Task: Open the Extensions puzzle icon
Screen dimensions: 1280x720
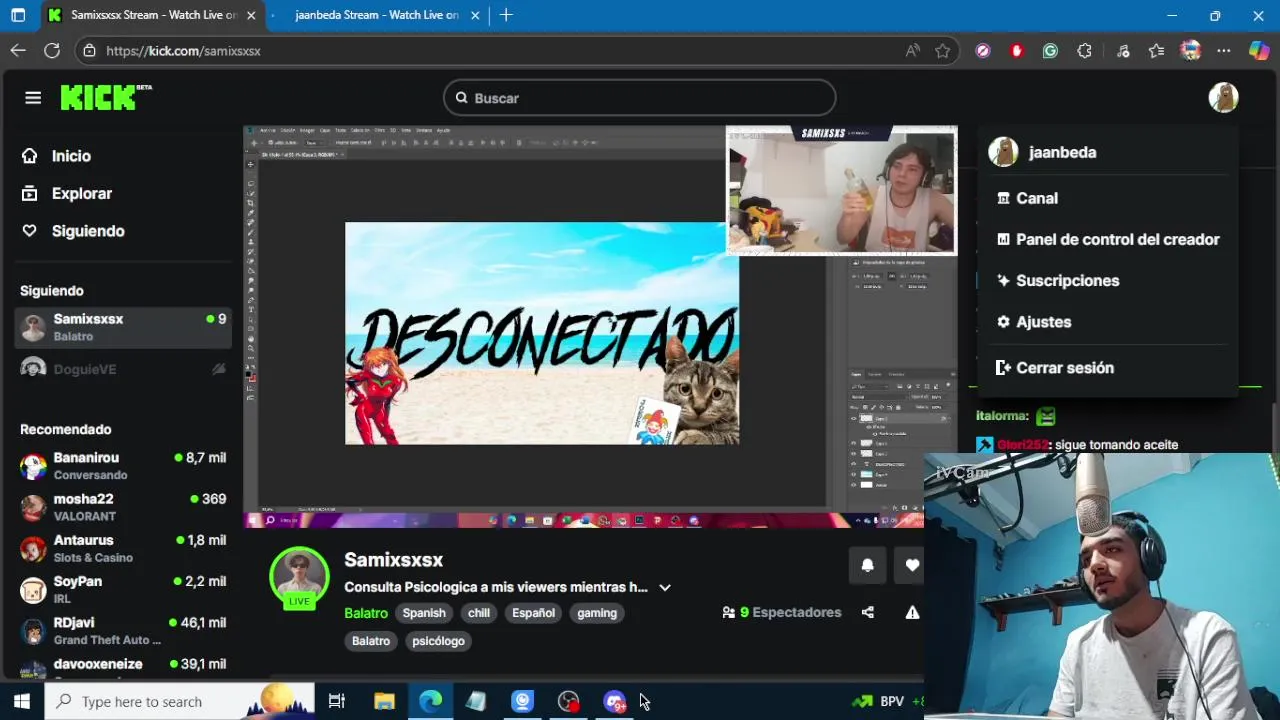Action: pos(1084,50)
